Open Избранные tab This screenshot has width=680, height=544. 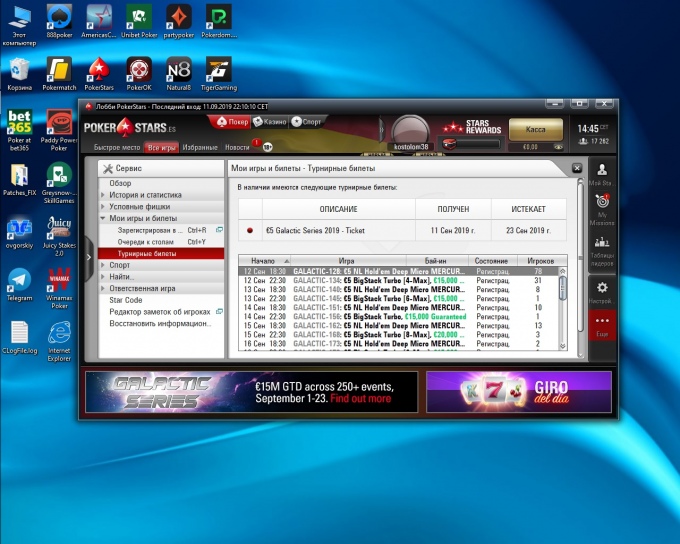200,147
